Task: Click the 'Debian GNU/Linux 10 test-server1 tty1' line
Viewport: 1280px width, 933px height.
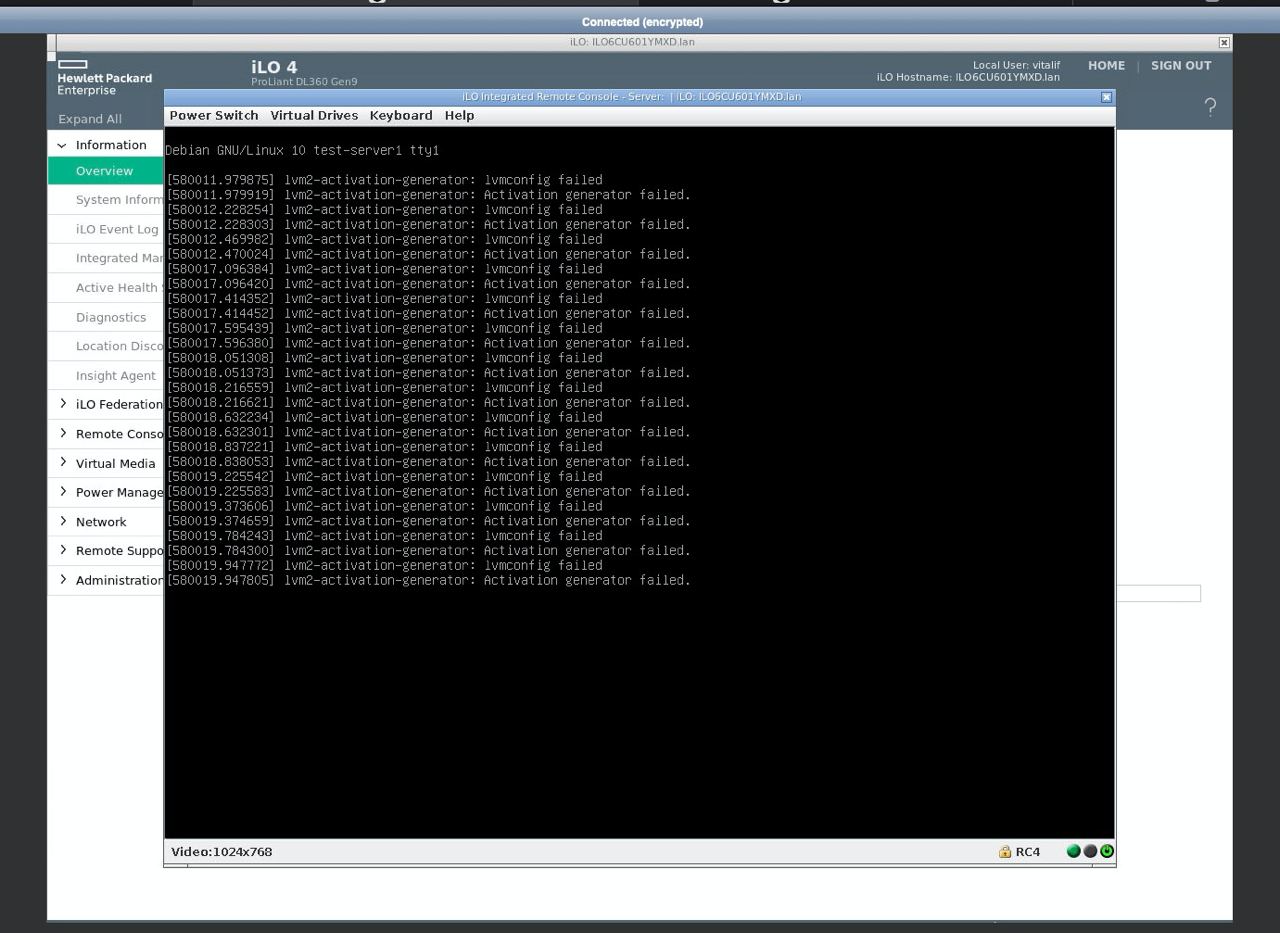Action: (302, 150)
